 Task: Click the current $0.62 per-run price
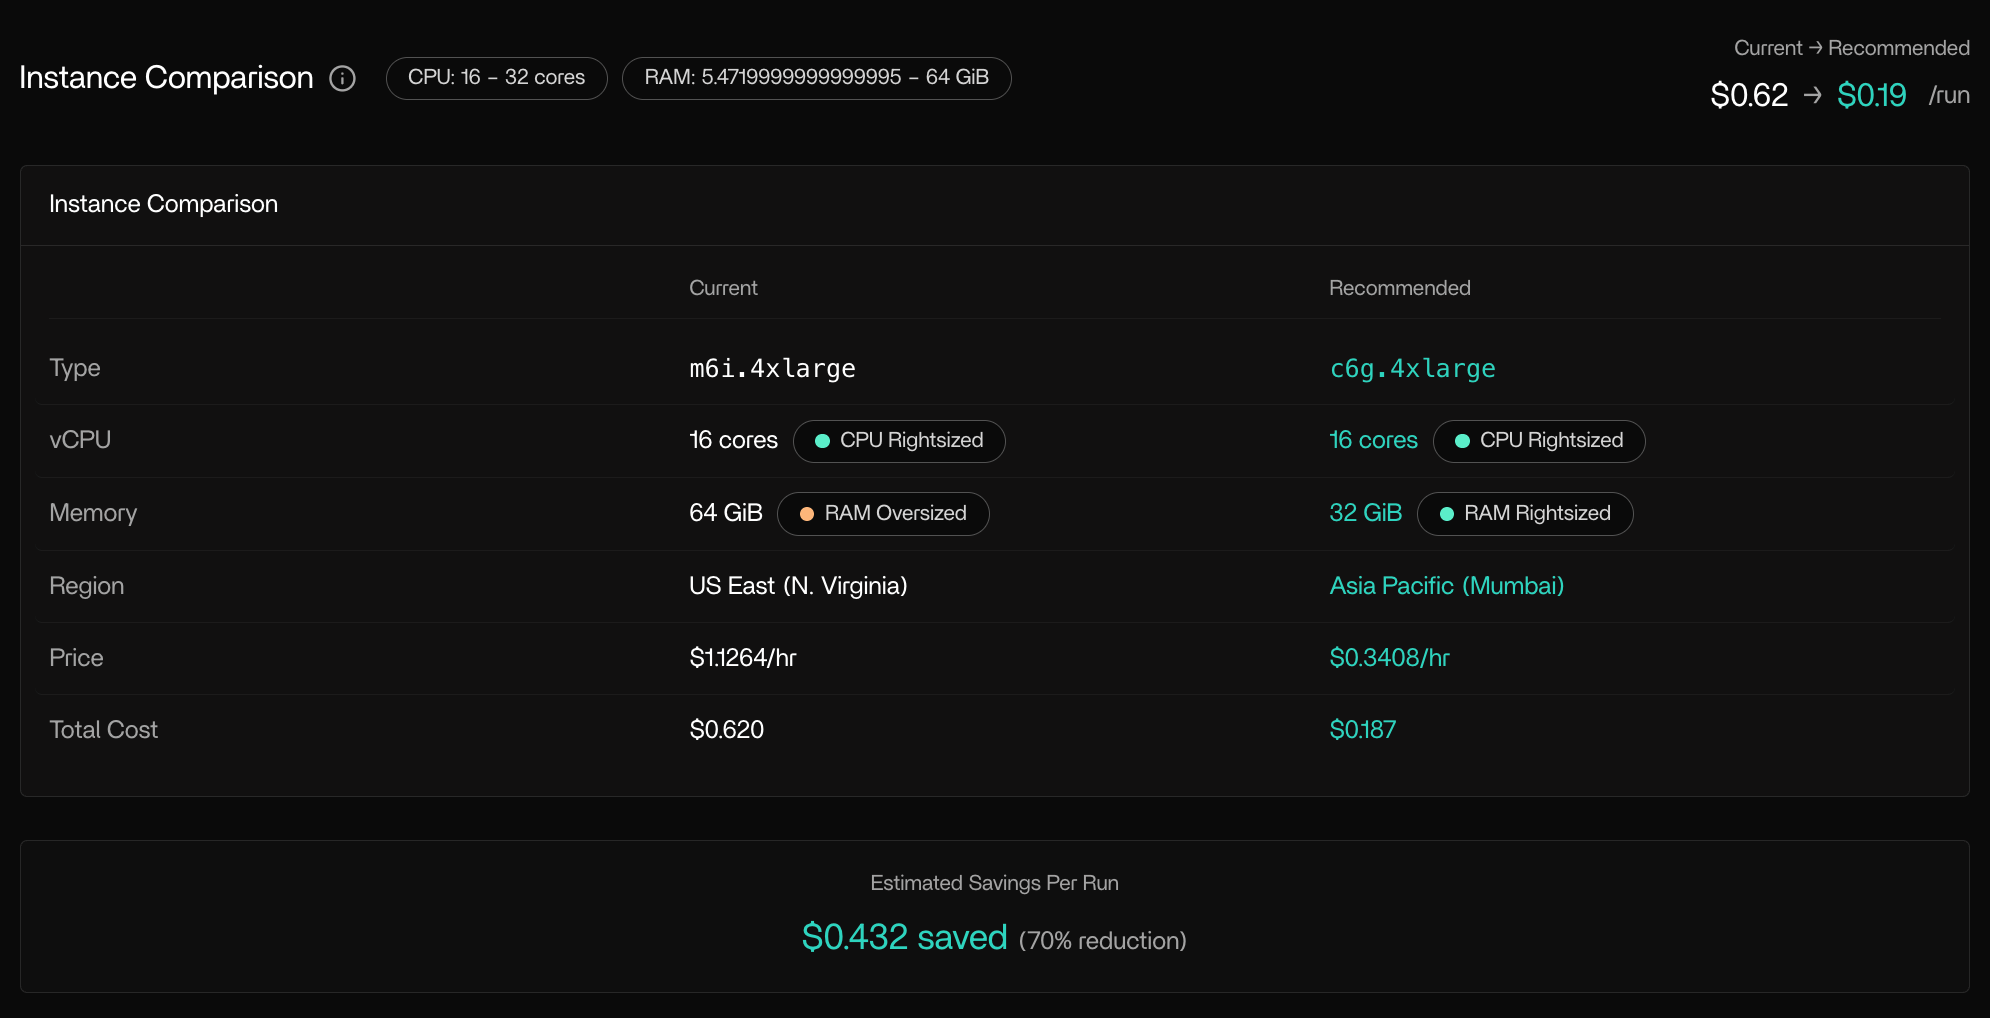coord(1749,95)
